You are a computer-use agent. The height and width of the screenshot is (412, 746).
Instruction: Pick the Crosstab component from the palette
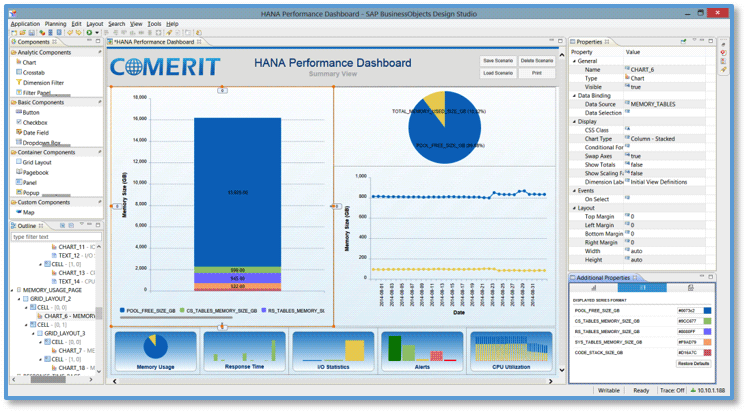(33, 72)
